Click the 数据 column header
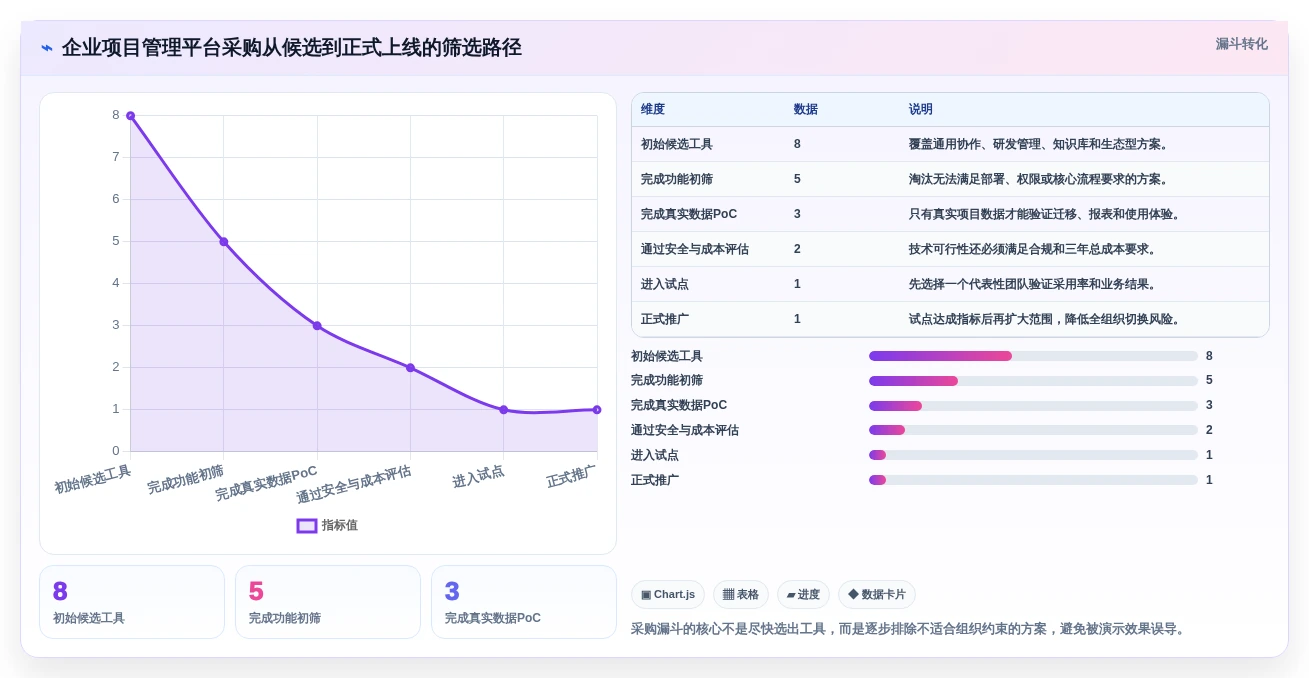Viewport: 1309px width, 678px height. tap(805, 109)
